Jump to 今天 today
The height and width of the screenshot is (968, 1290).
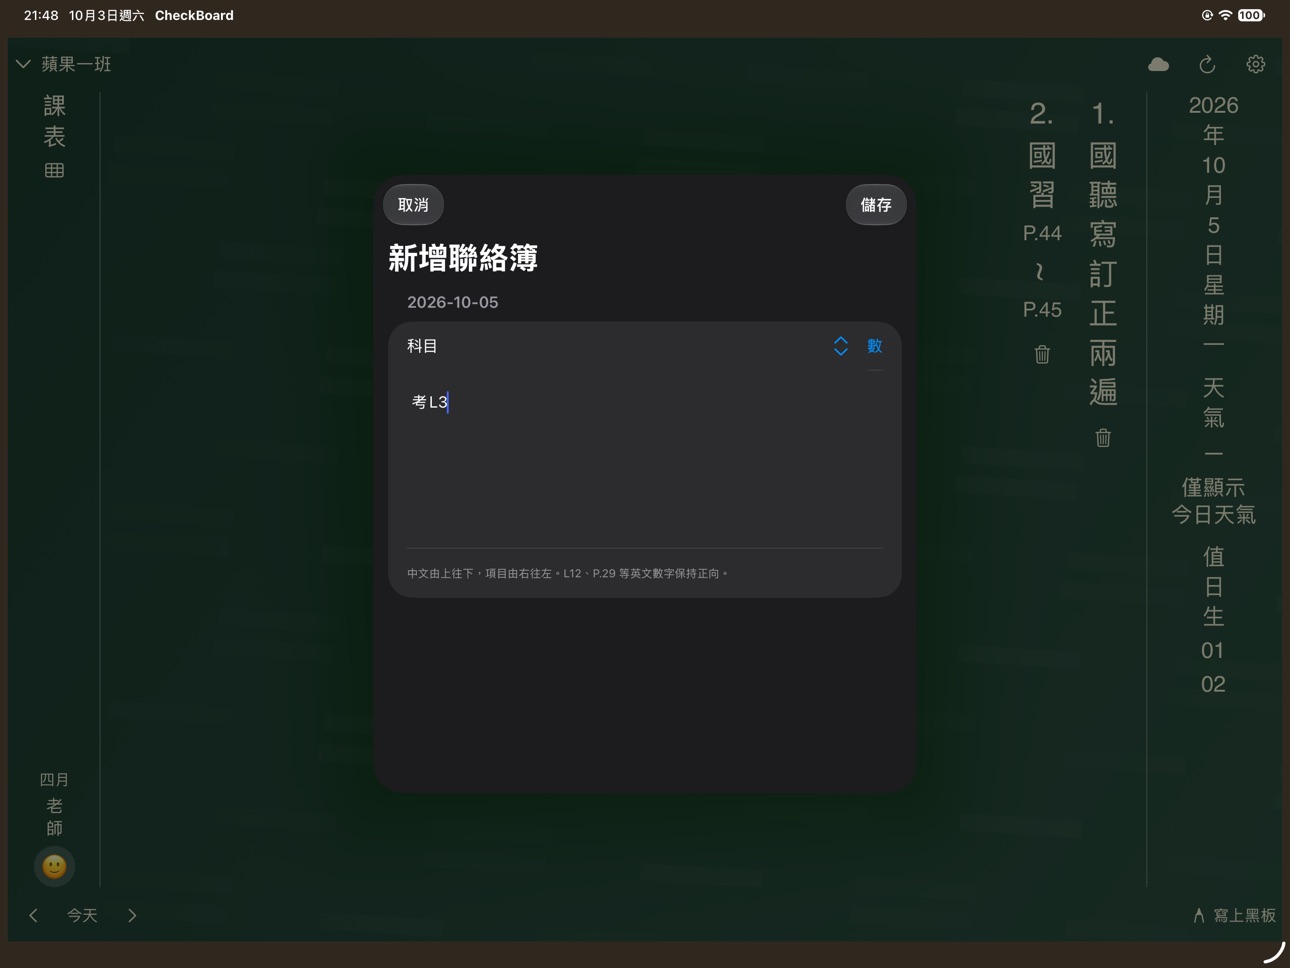pyautogui.click(x=82, y=915)
